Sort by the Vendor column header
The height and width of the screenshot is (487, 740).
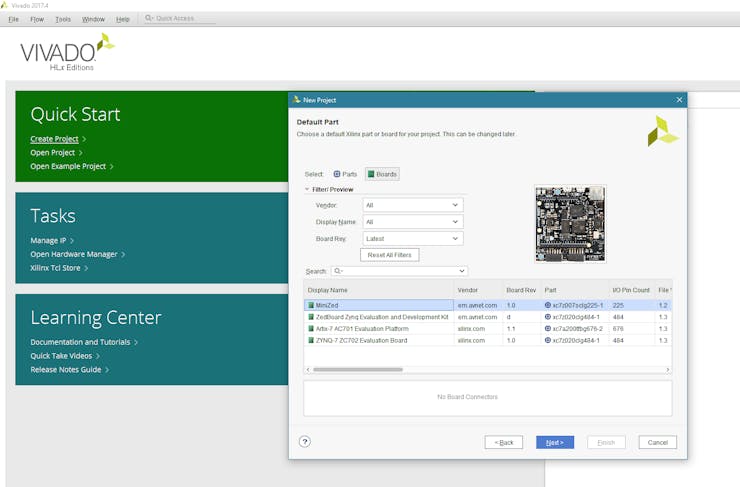click(x=478, y=290)
